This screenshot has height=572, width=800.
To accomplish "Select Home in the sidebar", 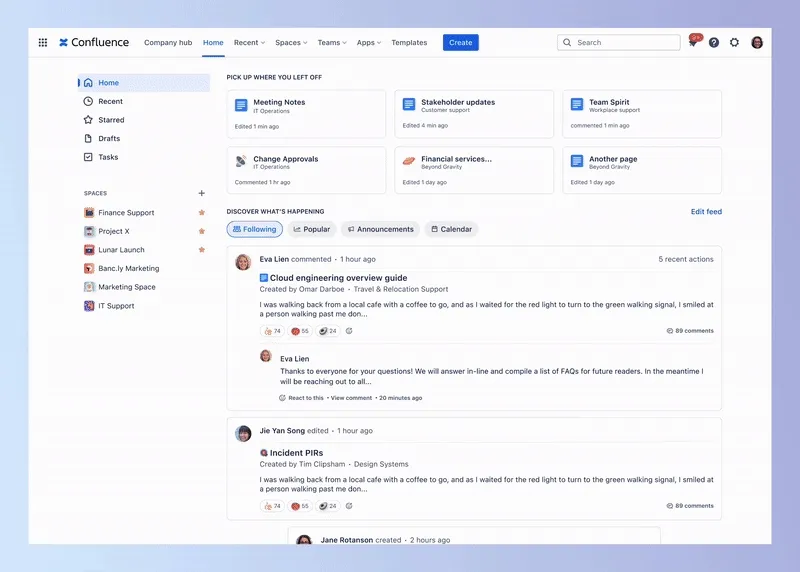I will 144,83.
